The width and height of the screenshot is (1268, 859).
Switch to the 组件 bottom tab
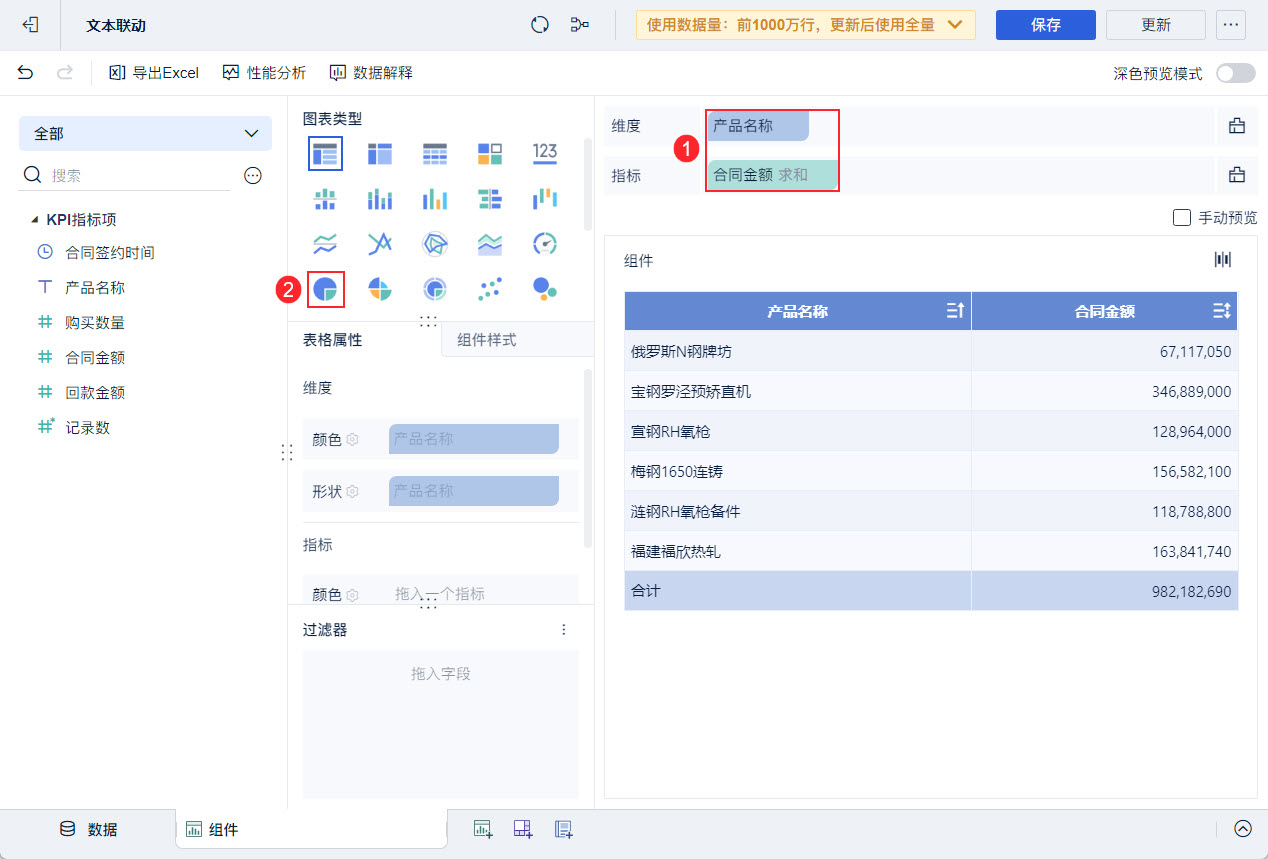(311, 829)
